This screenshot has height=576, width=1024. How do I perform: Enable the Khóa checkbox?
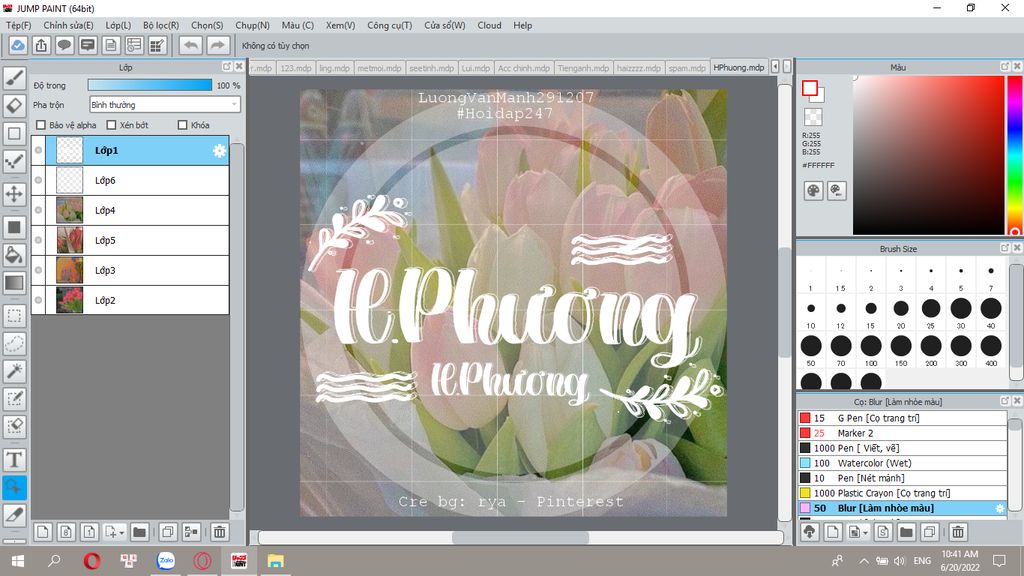182,125
